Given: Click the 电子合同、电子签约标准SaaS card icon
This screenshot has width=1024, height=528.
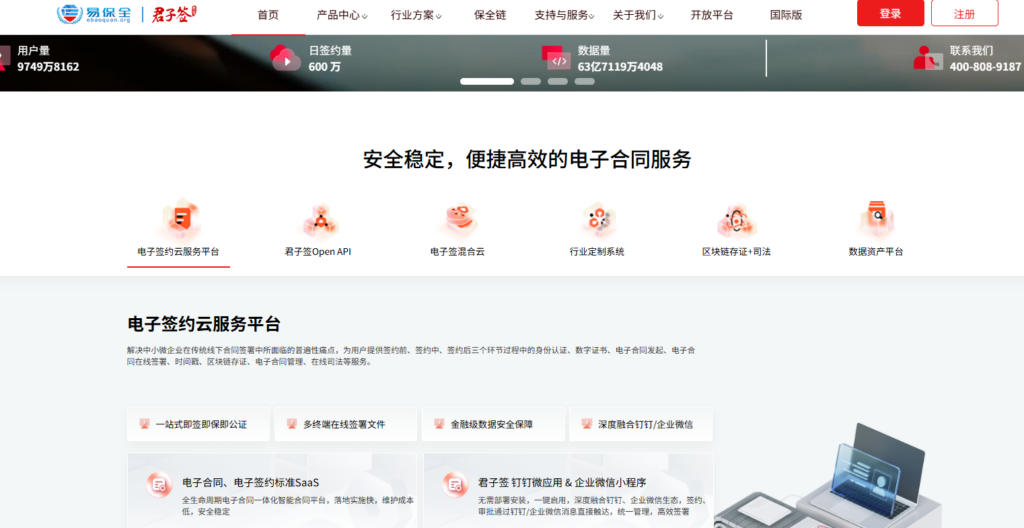Looking at the screenshot, I should [x=159, y=484].
